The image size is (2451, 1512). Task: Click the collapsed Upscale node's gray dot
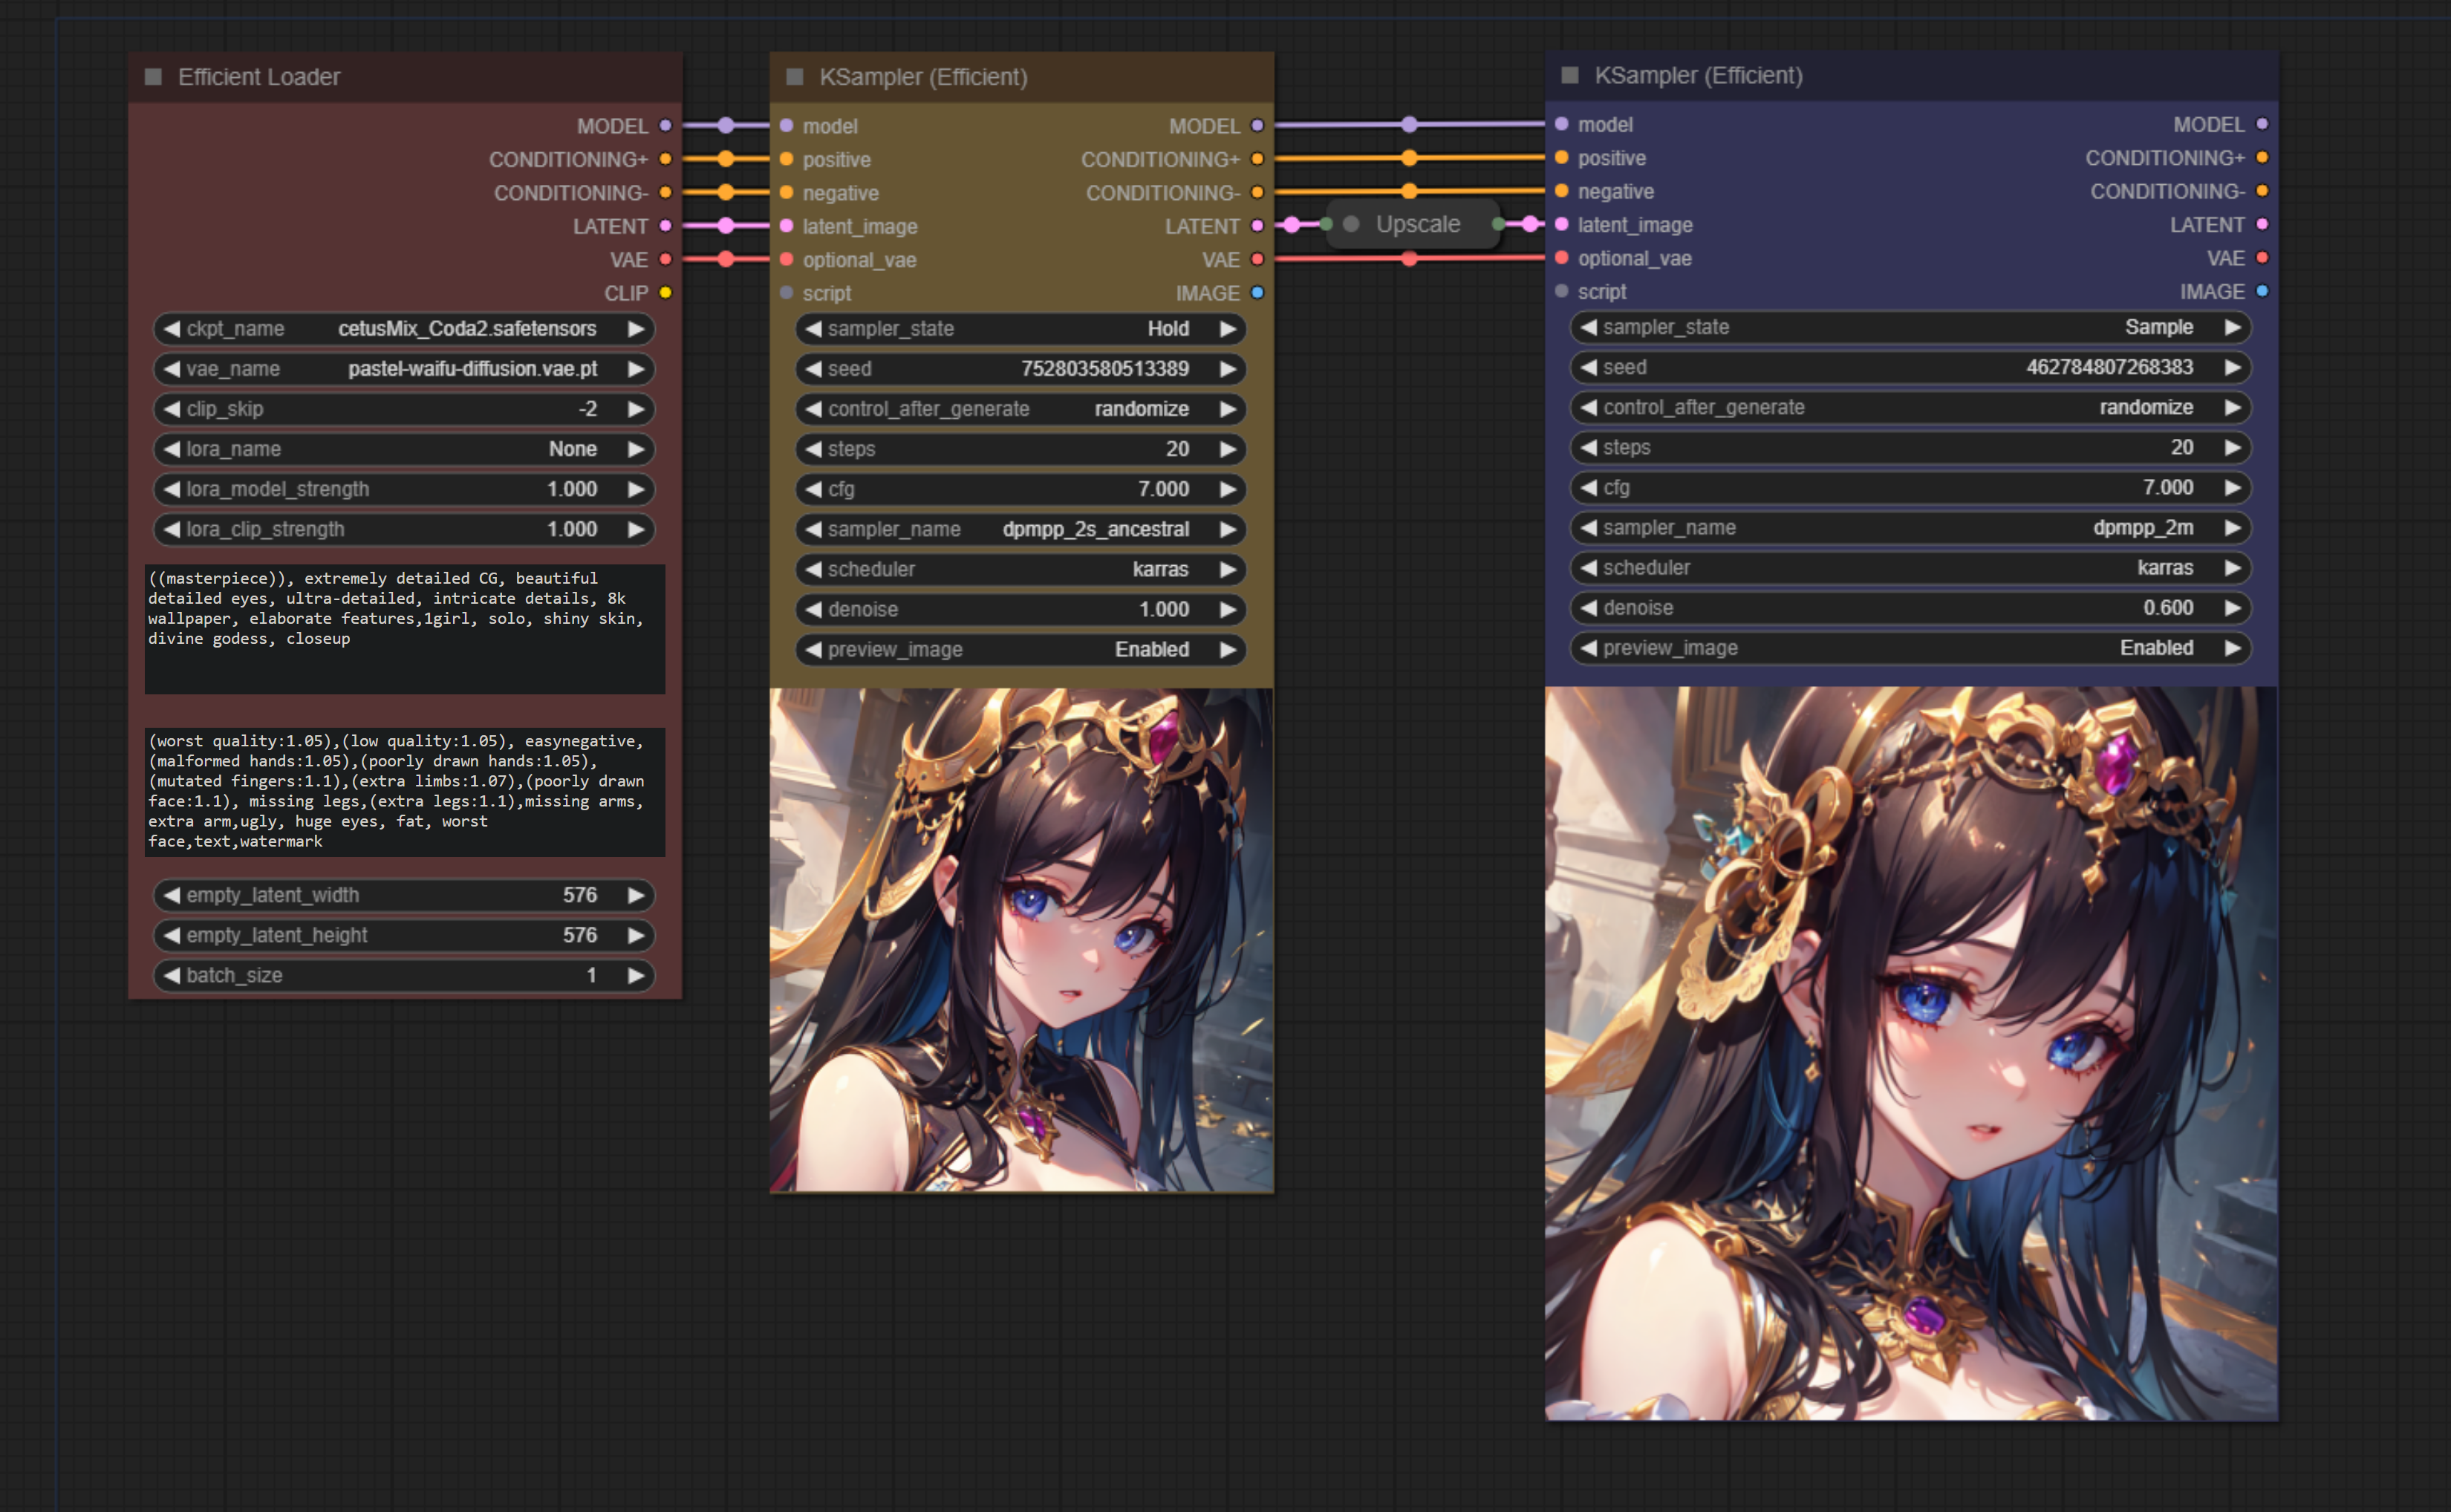(1351, 224)
